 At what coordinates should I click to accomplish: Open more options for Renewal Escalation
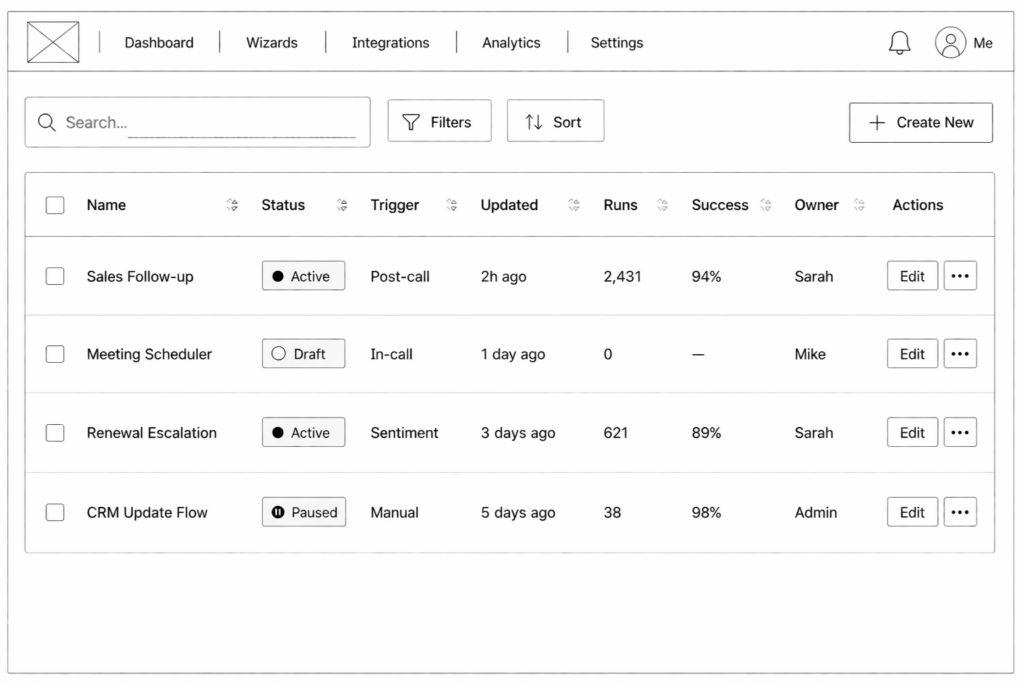[x=960, y=433]
